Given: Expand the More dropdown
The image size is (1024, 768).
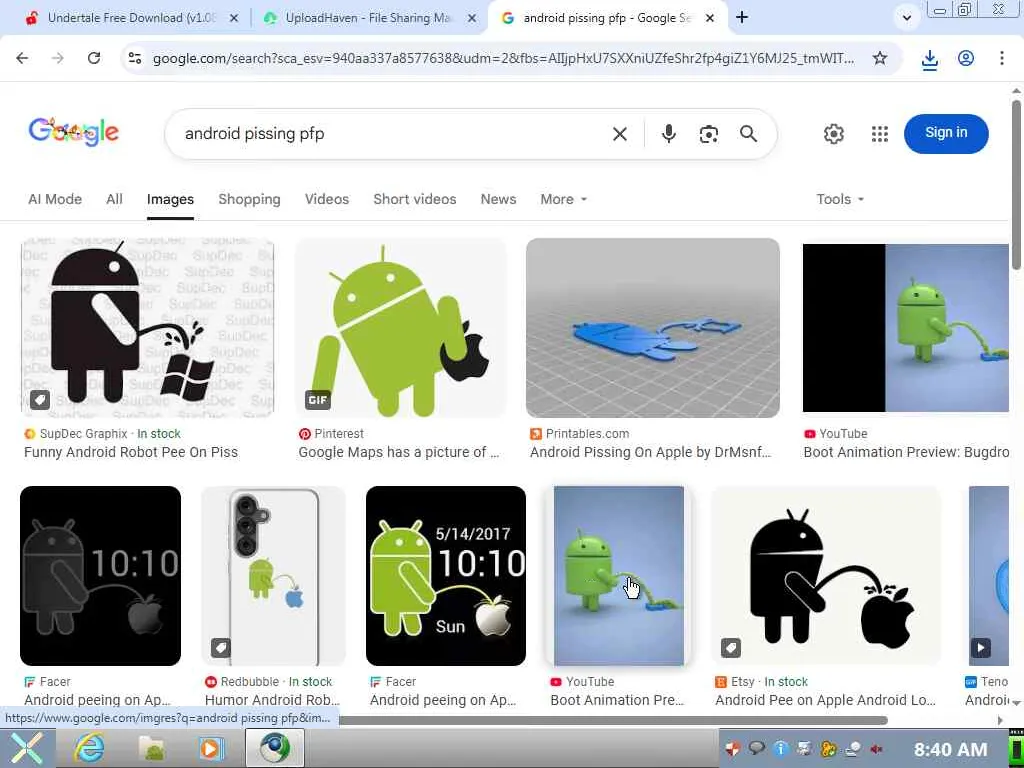Looking at the screenshot, I should point(564,199).
